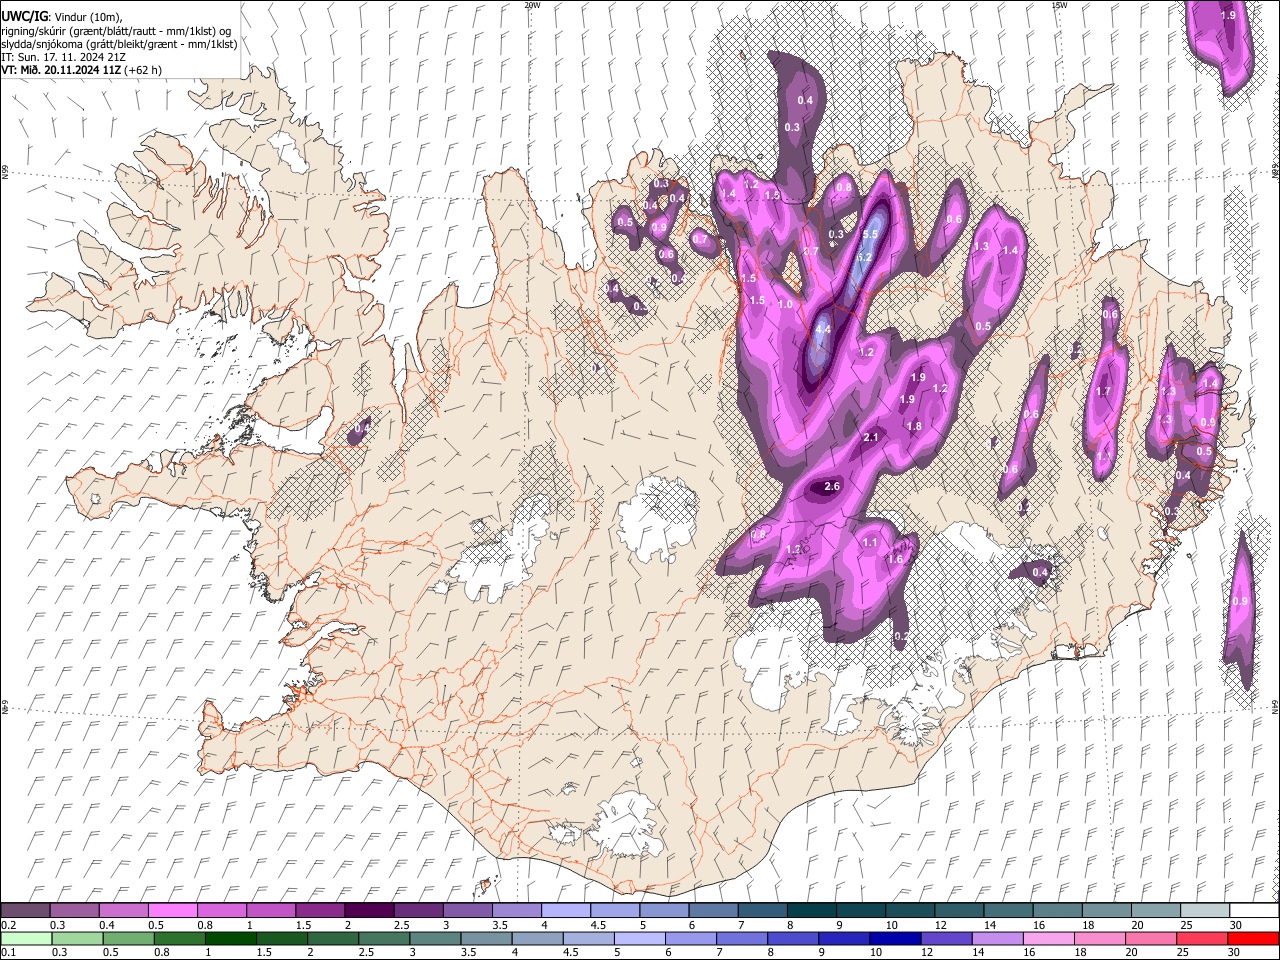Click the UWC/IG title text

(x=23, y=17)
